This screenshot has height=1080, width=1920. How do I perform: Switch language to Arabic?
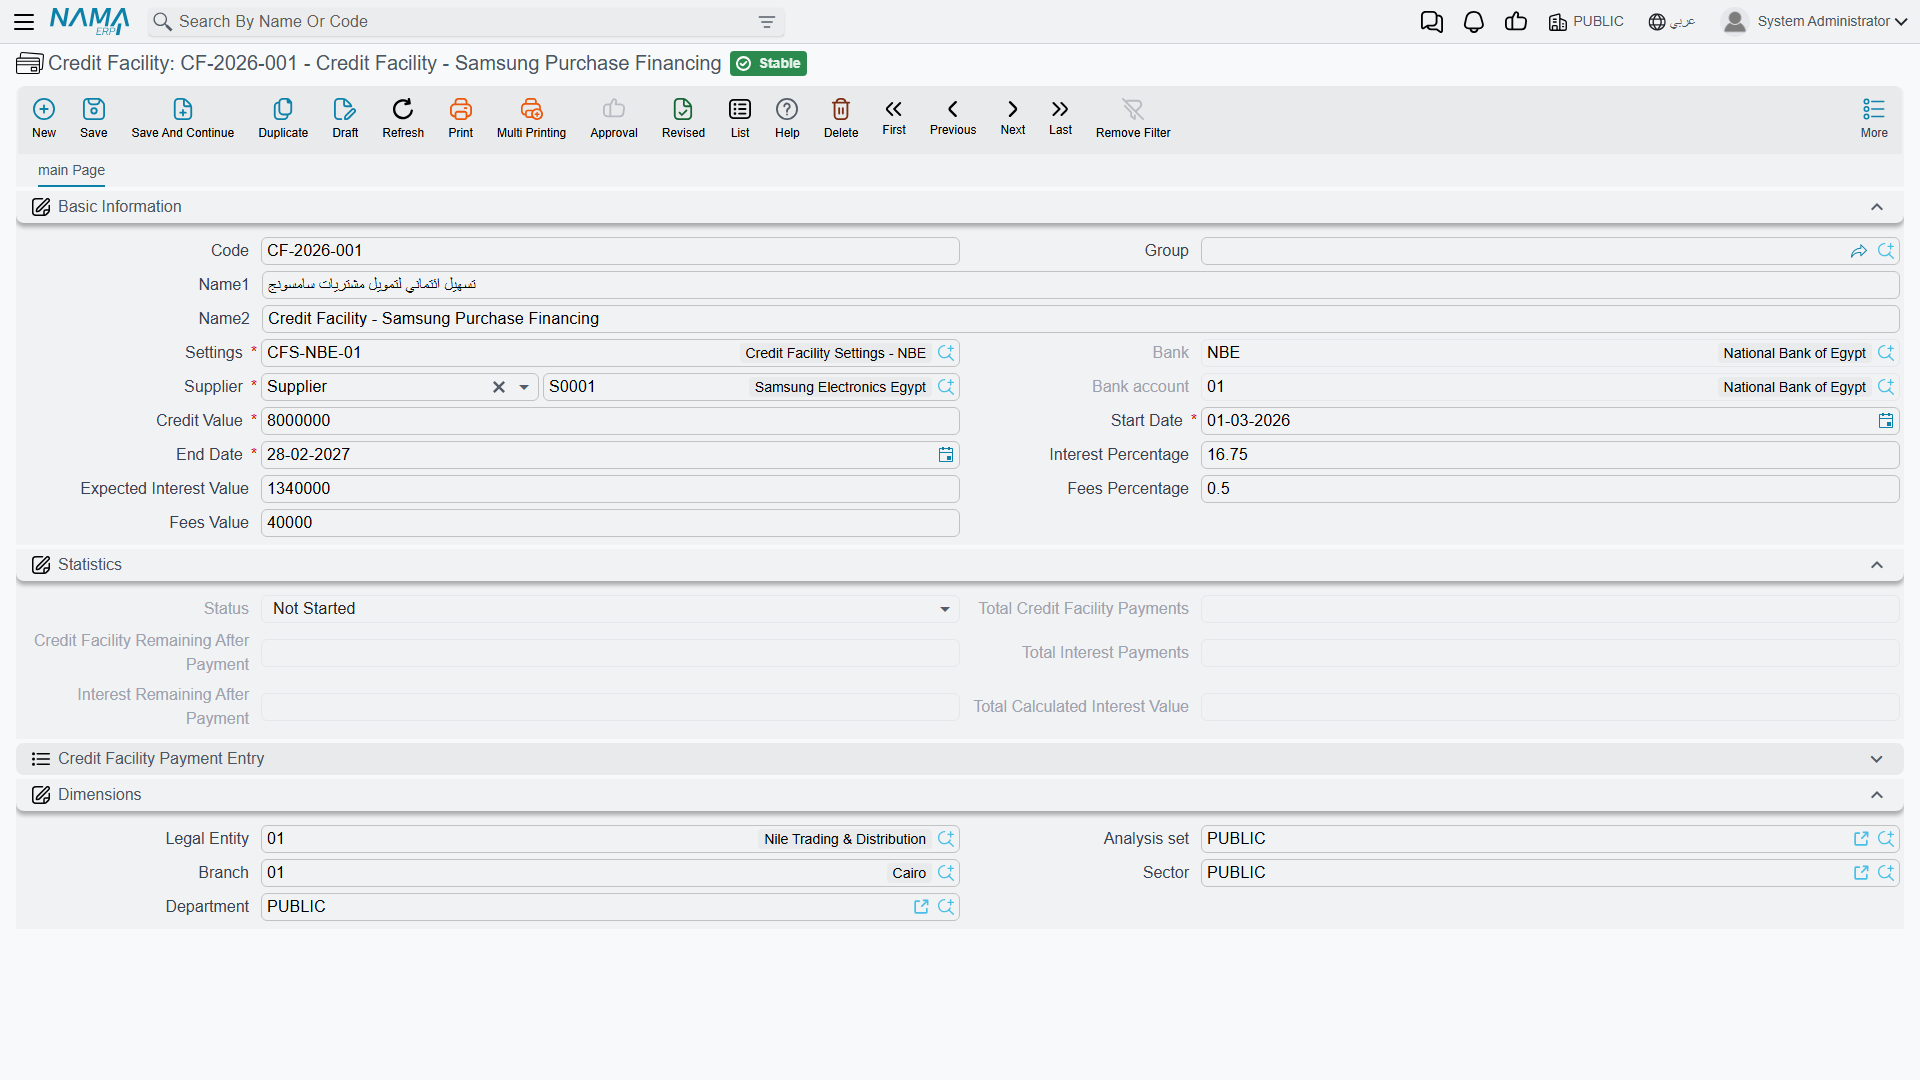(x=1672, y=22)
